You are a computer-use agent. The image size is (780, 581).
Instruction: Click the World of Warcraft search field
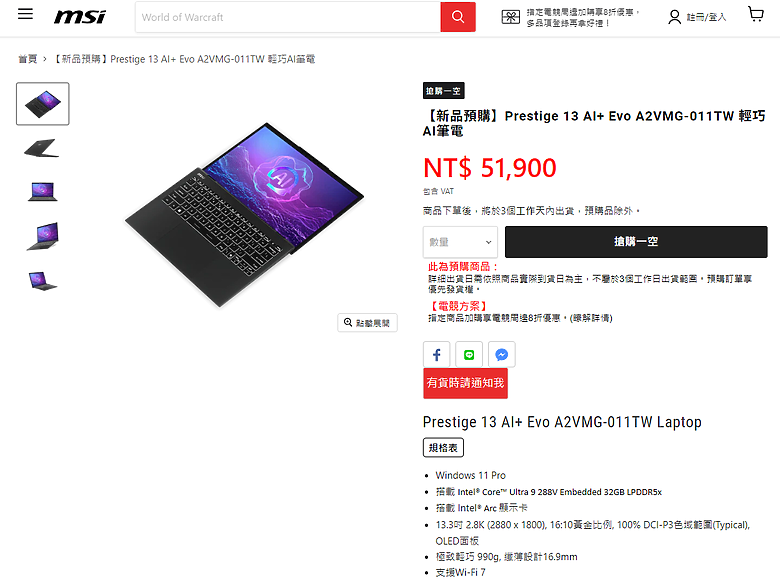pos(288,17)
